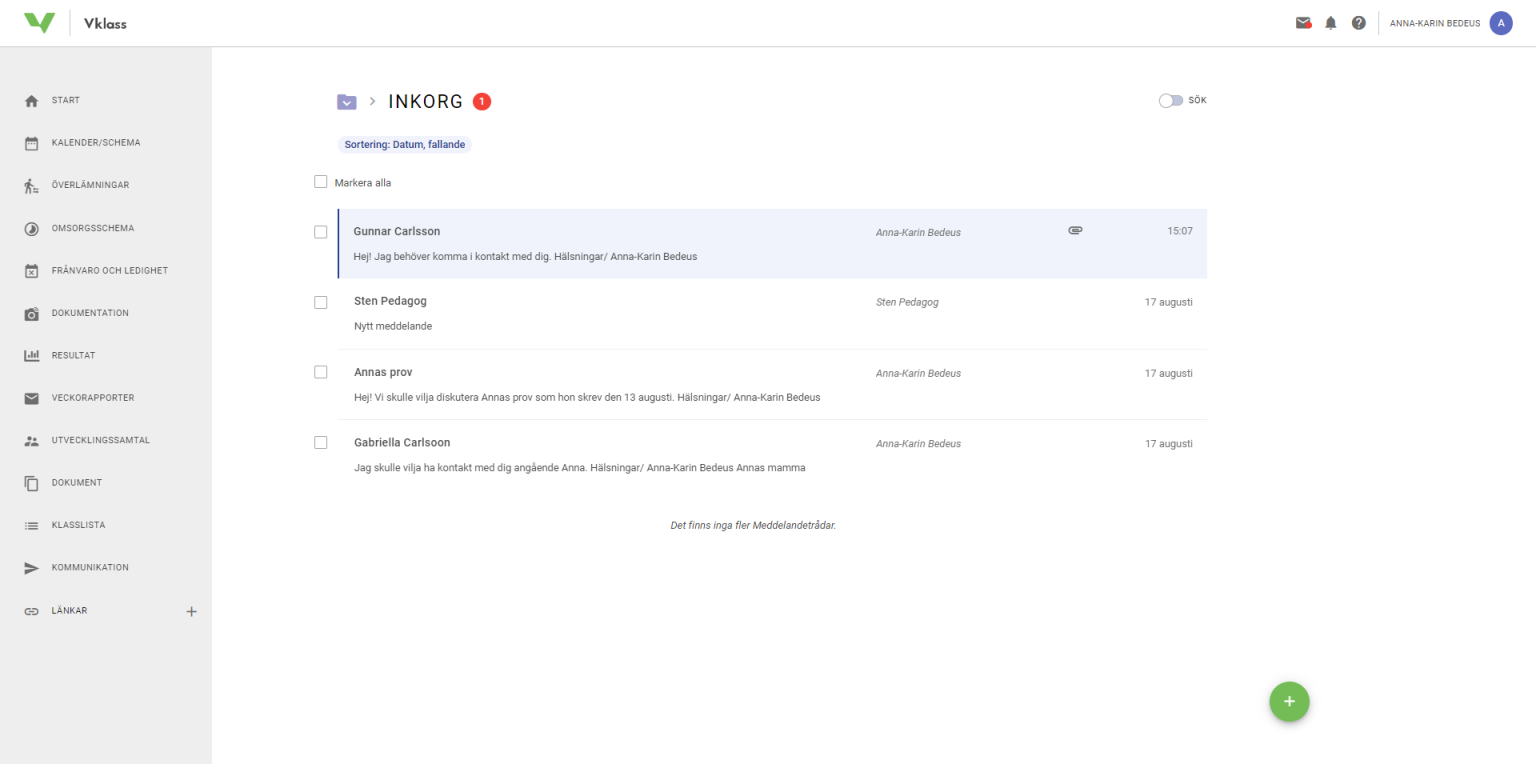The height and width of the screenshot is (764, 1536).
Task: Open Frånvaro och ledighet menu item
Action: (109, 271)
